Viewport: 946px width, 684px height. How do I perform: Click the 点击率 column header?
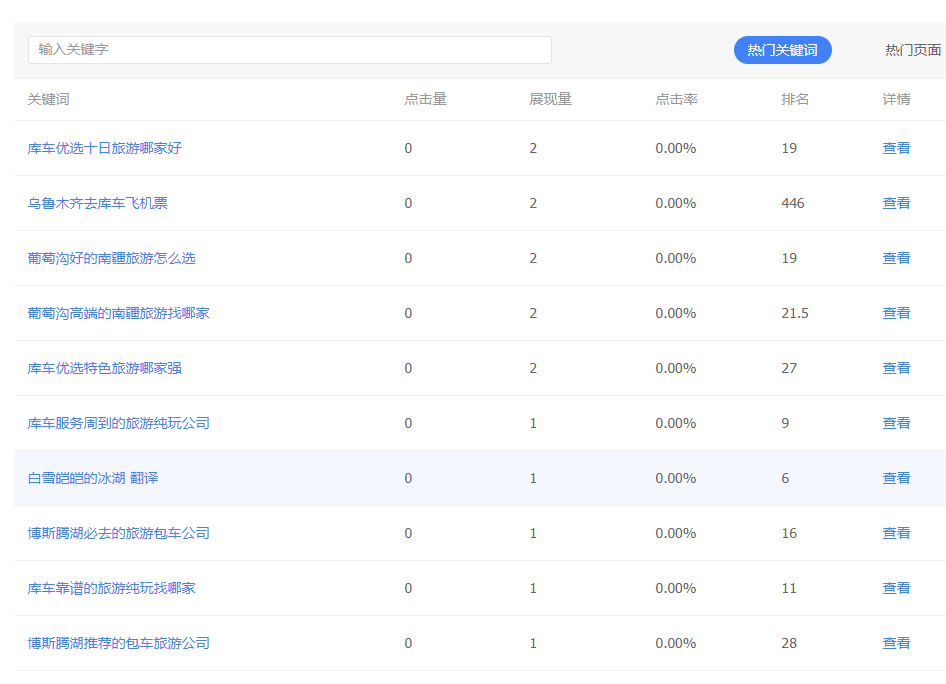click(x=676, y=100)
